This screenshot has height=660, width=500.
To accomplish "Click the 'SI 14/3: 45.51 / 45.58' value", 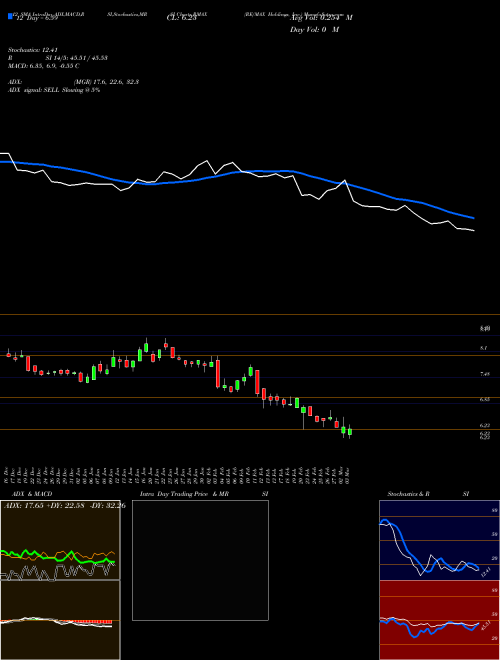I will click(77, 58).
